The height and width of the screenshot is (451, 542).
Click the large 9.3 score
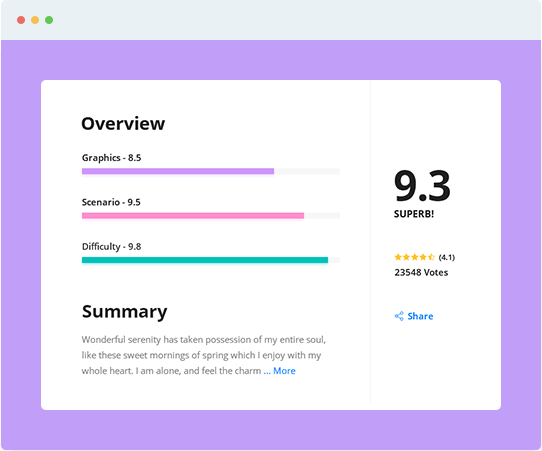422,186
